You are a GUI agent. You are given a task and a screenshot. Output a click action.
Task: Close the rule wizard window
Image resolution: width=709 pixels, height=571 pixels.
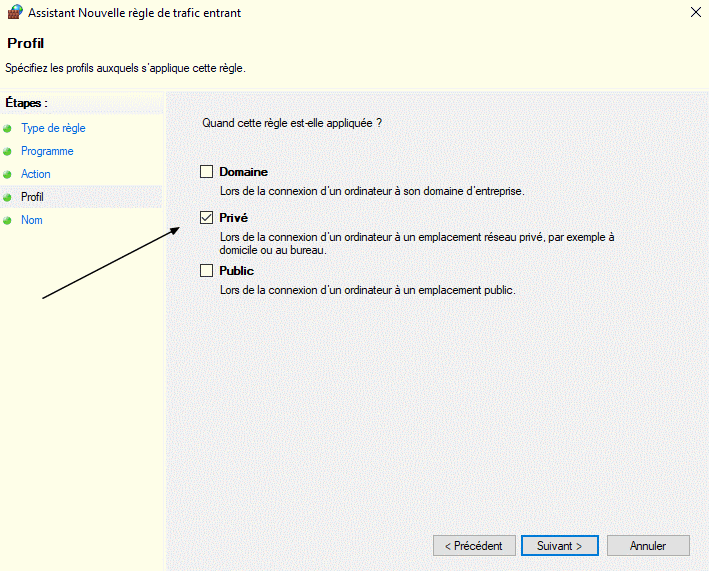pos(696,12)
